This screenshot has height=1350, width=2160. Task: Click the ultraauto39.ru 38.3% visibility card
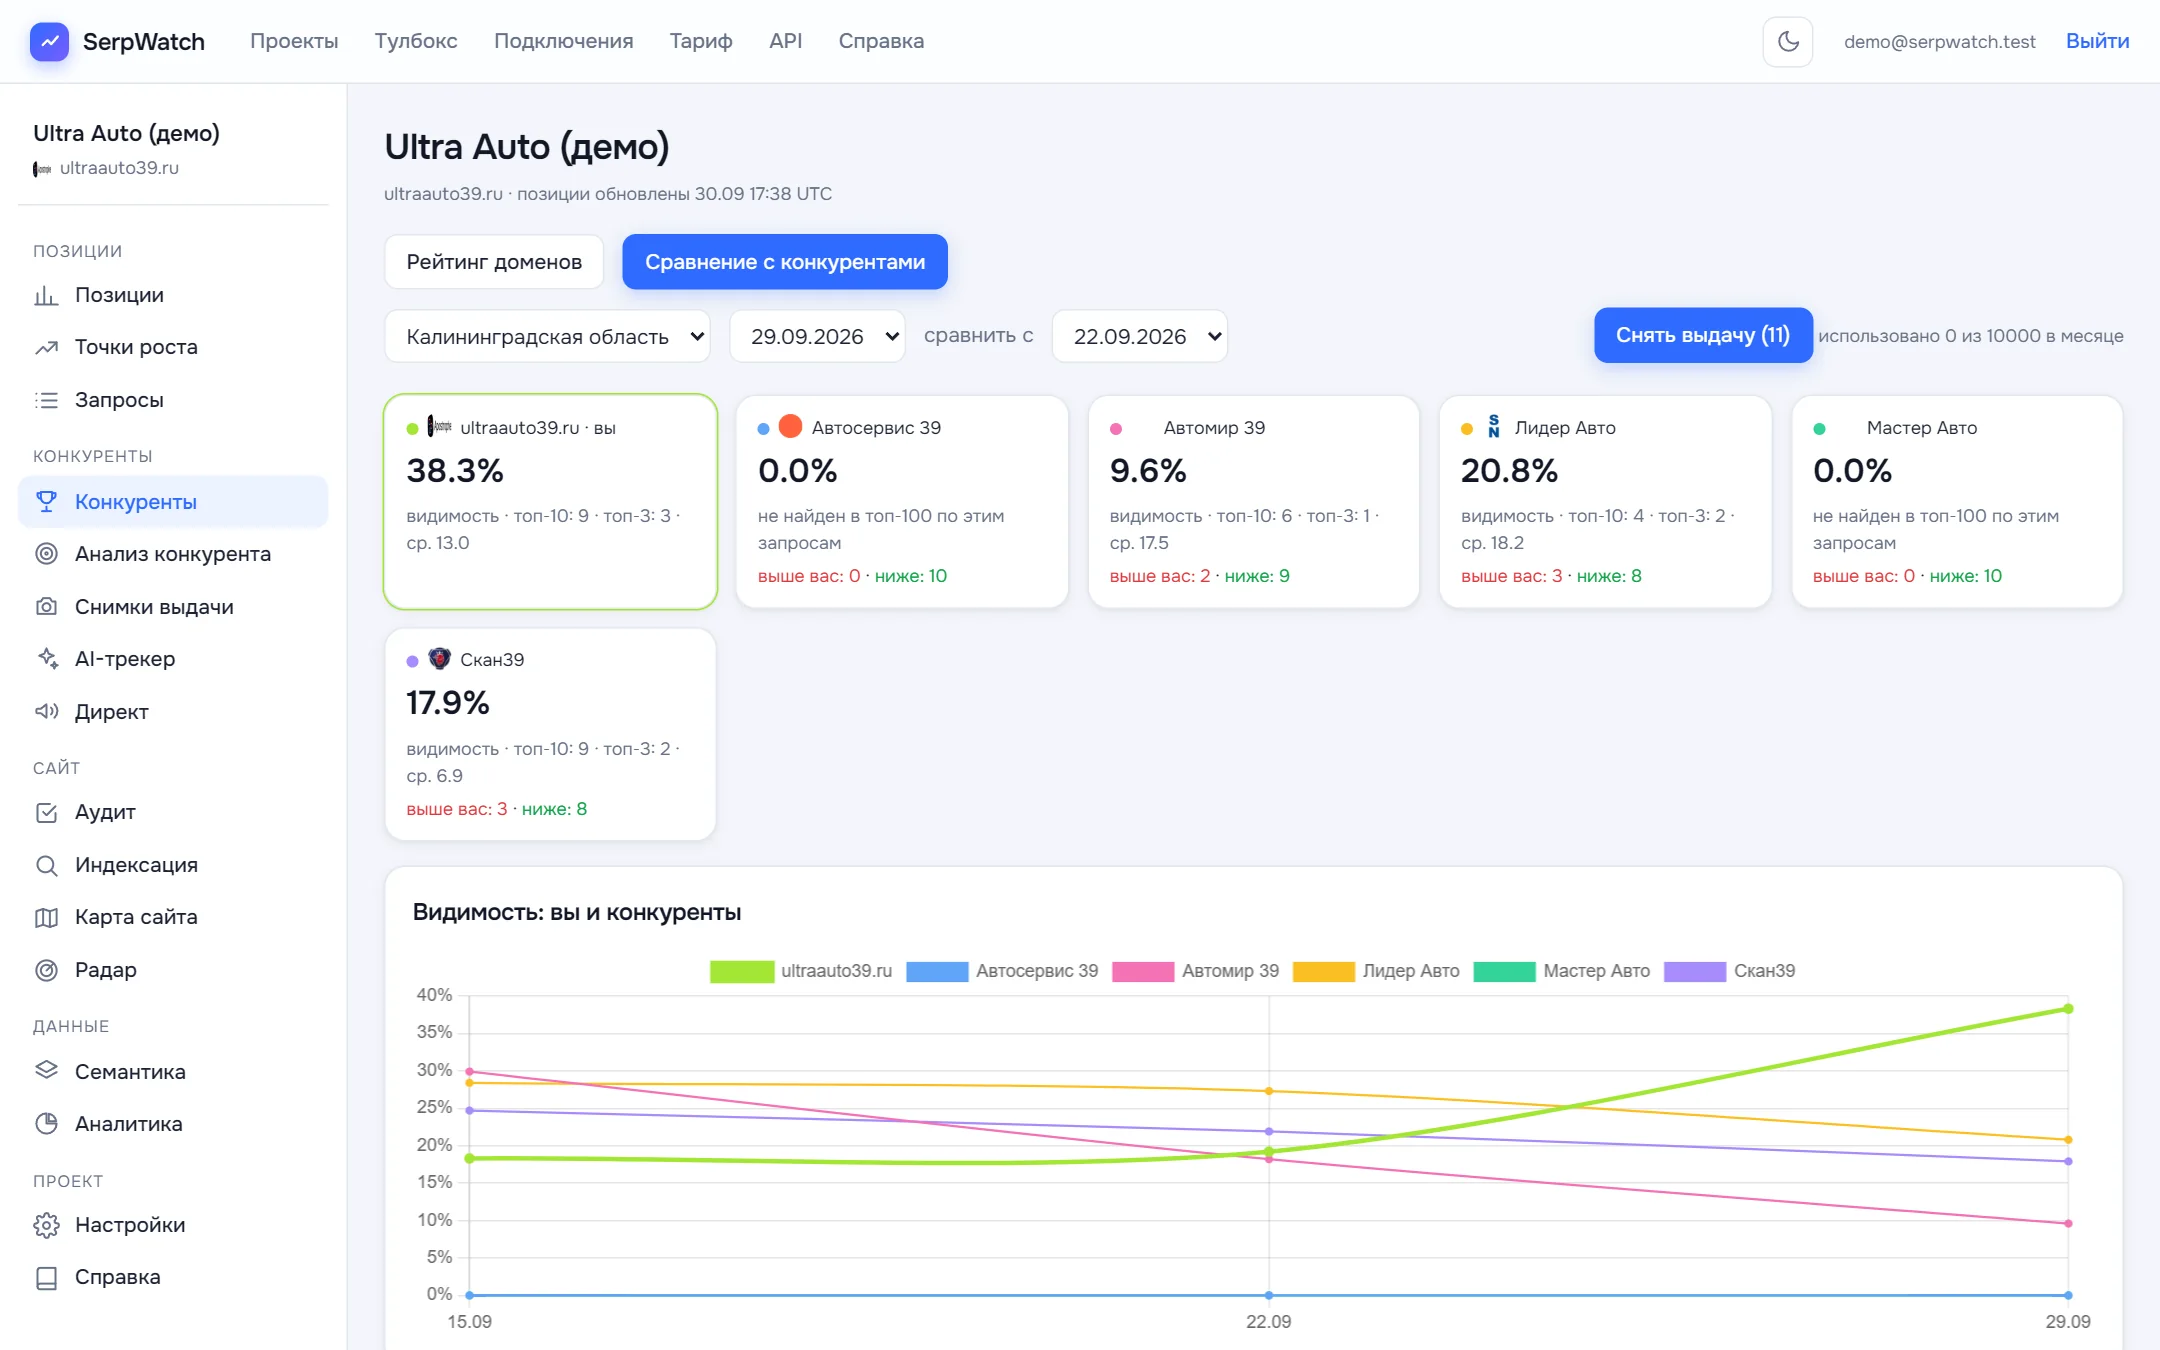[x=551, y=501]
